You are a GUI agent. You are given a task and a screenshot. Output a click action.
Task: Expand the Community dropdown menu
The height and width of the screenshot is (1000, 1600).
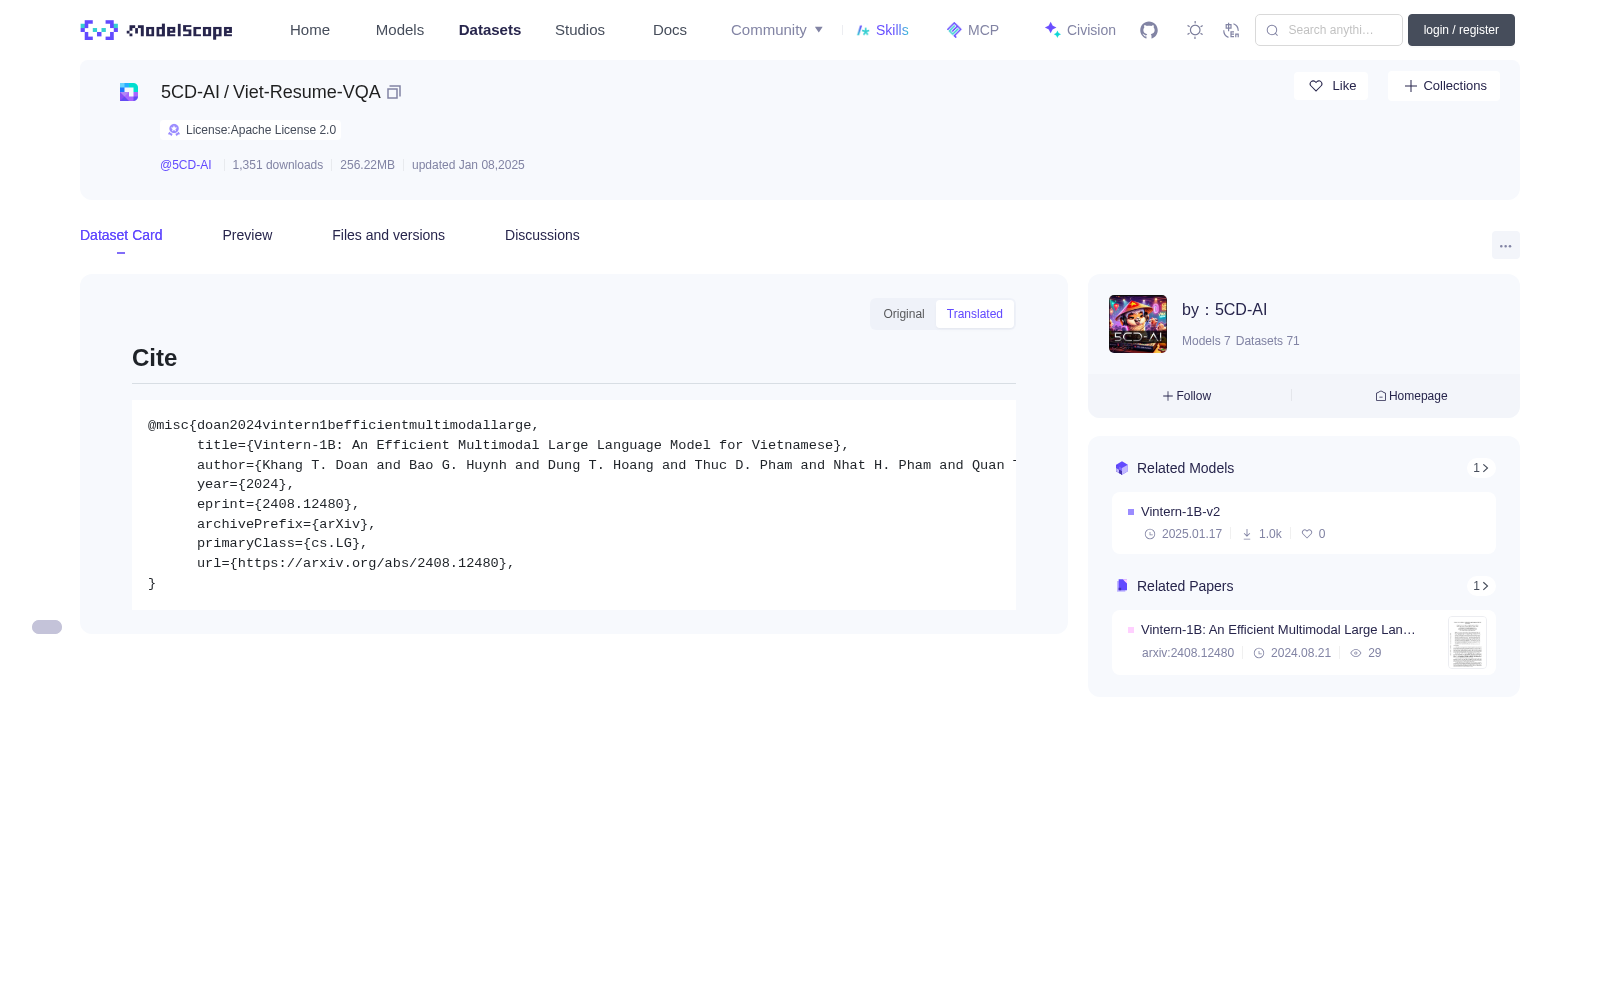pos(777,30)
